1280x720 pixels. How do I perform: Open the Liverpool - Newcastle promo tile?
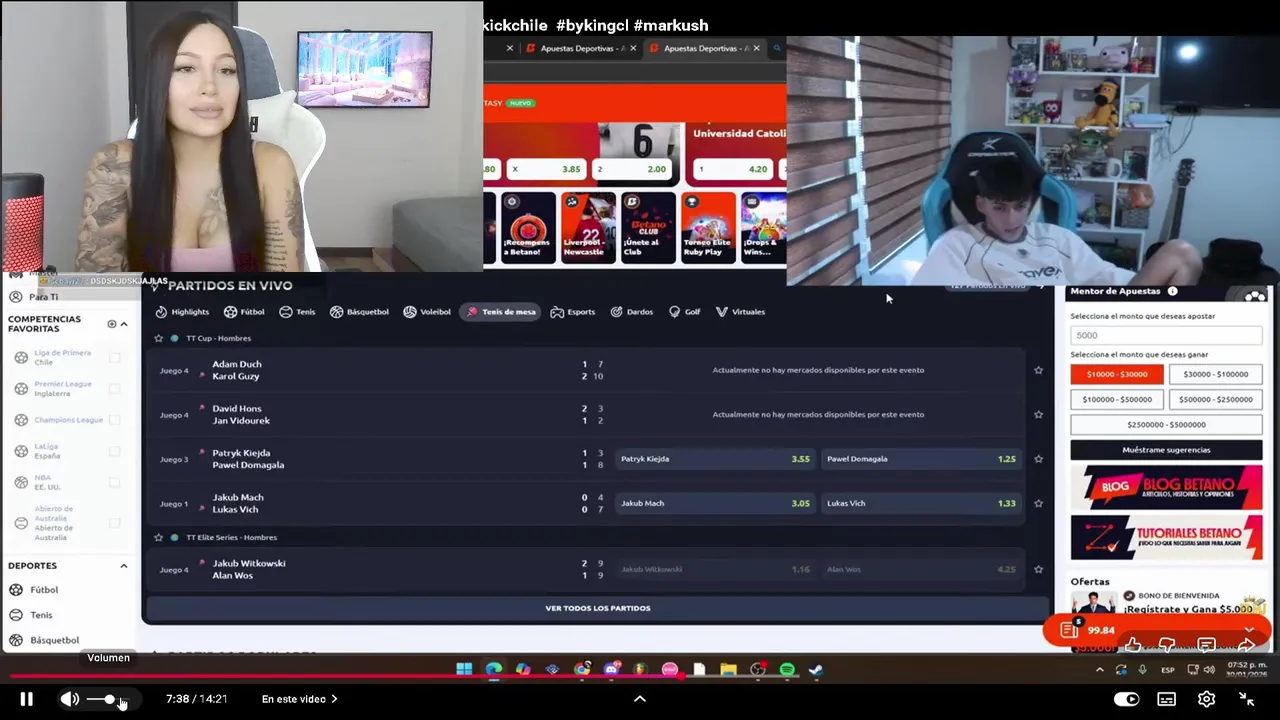point(588,227)
